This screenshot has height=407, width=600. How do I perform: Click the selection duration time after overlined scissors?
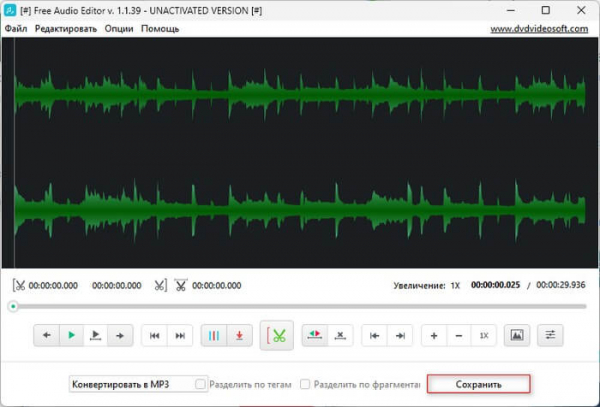[217, 285]
